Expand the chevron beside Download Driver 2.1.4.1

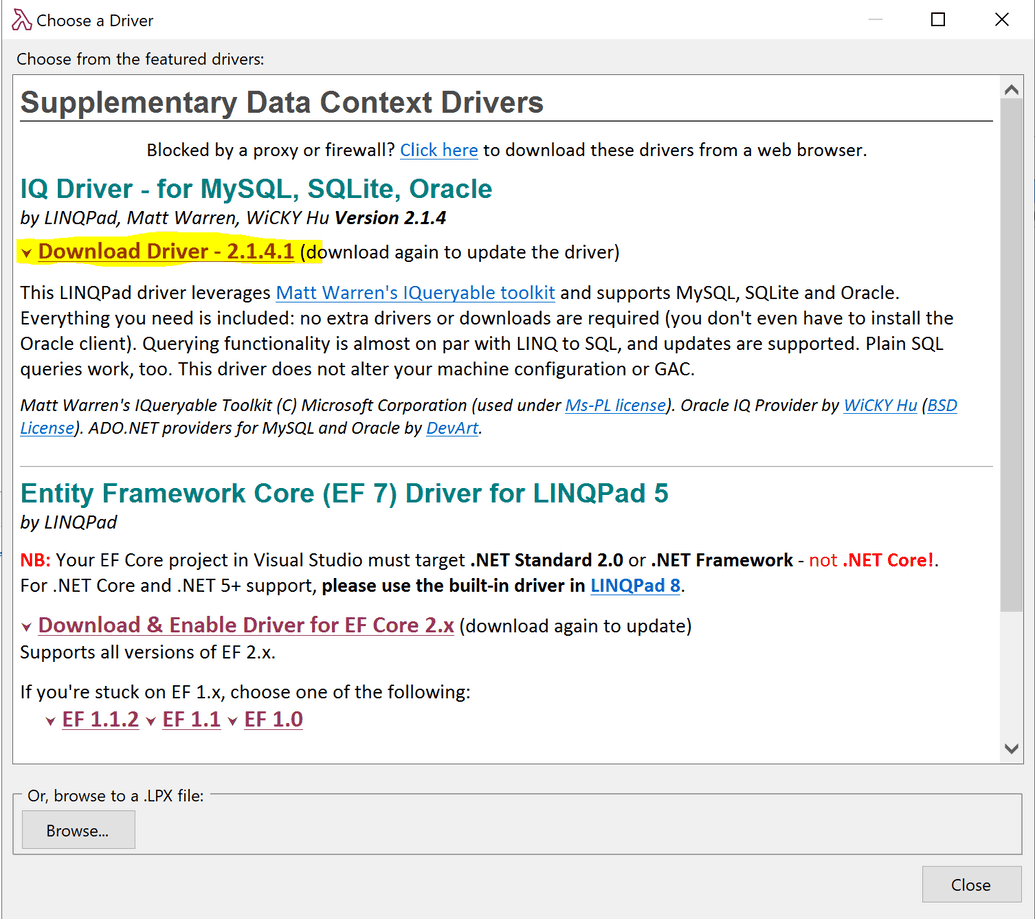pyautogui.click(x=26, y=252)
